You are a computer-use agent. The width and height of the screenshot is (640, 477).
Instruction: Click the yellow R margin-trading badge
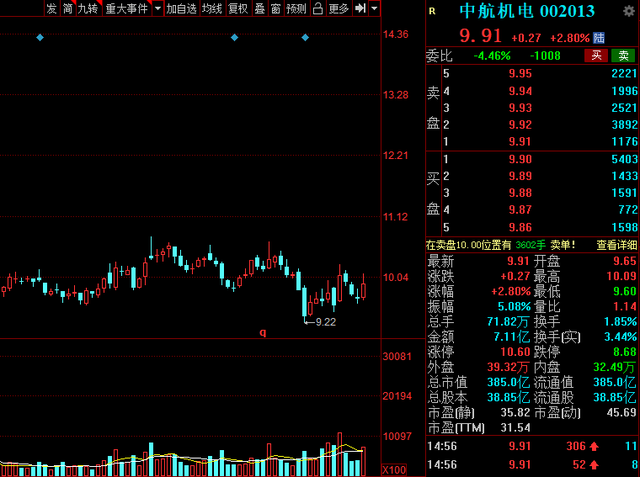pos(432,11)
